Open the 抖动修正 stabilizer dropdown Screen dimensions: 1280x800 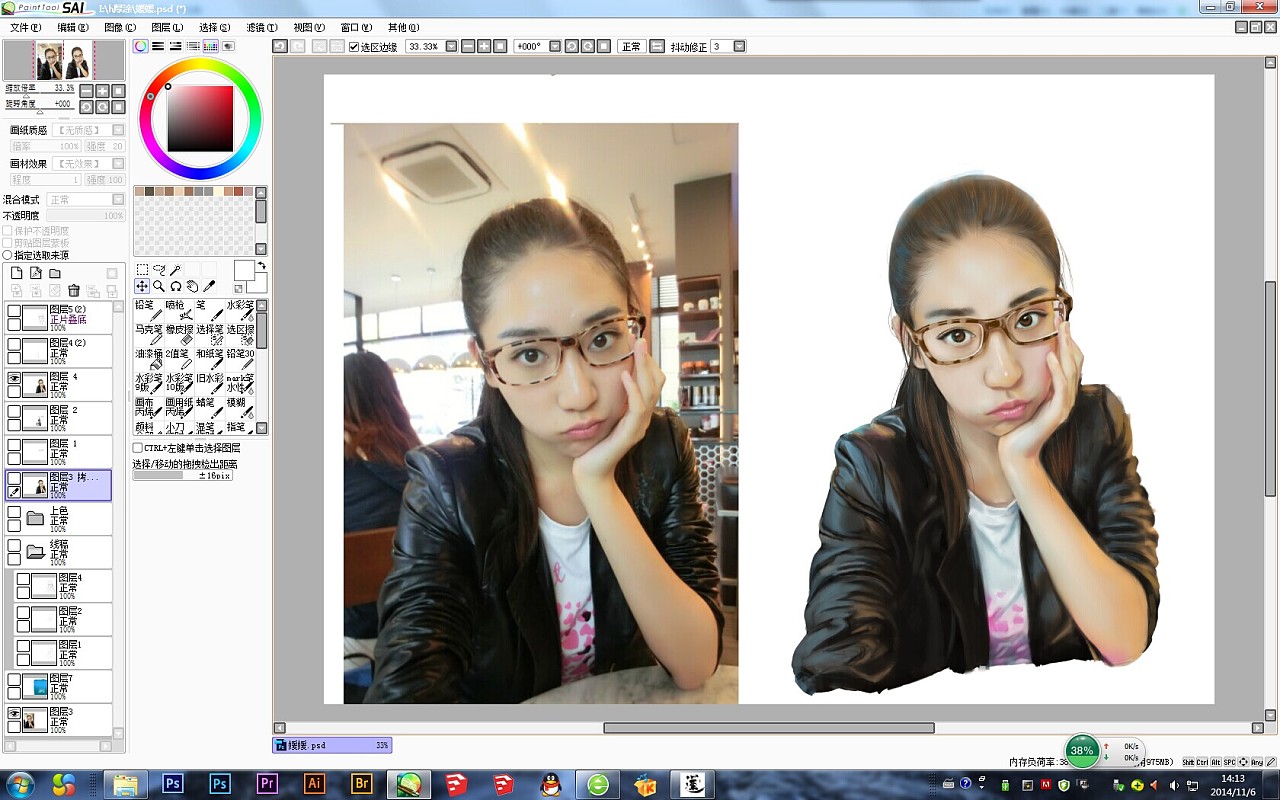coord(740,46)
